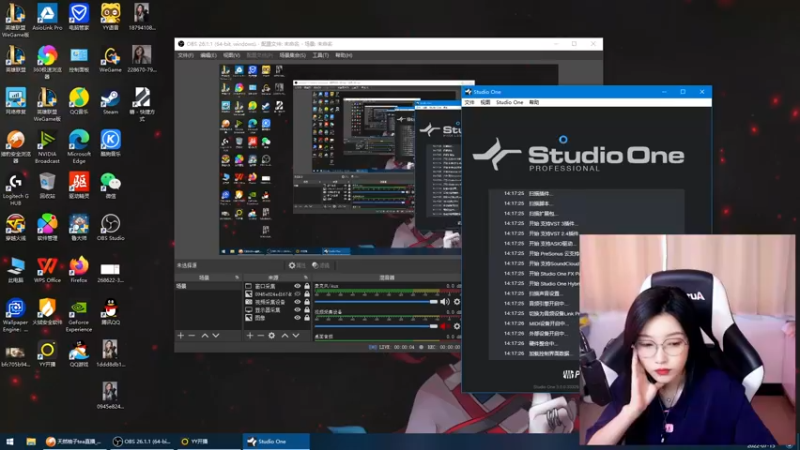Open 文件 menu in Studio One window
800x450 pixels.
(x=469, y=103)
